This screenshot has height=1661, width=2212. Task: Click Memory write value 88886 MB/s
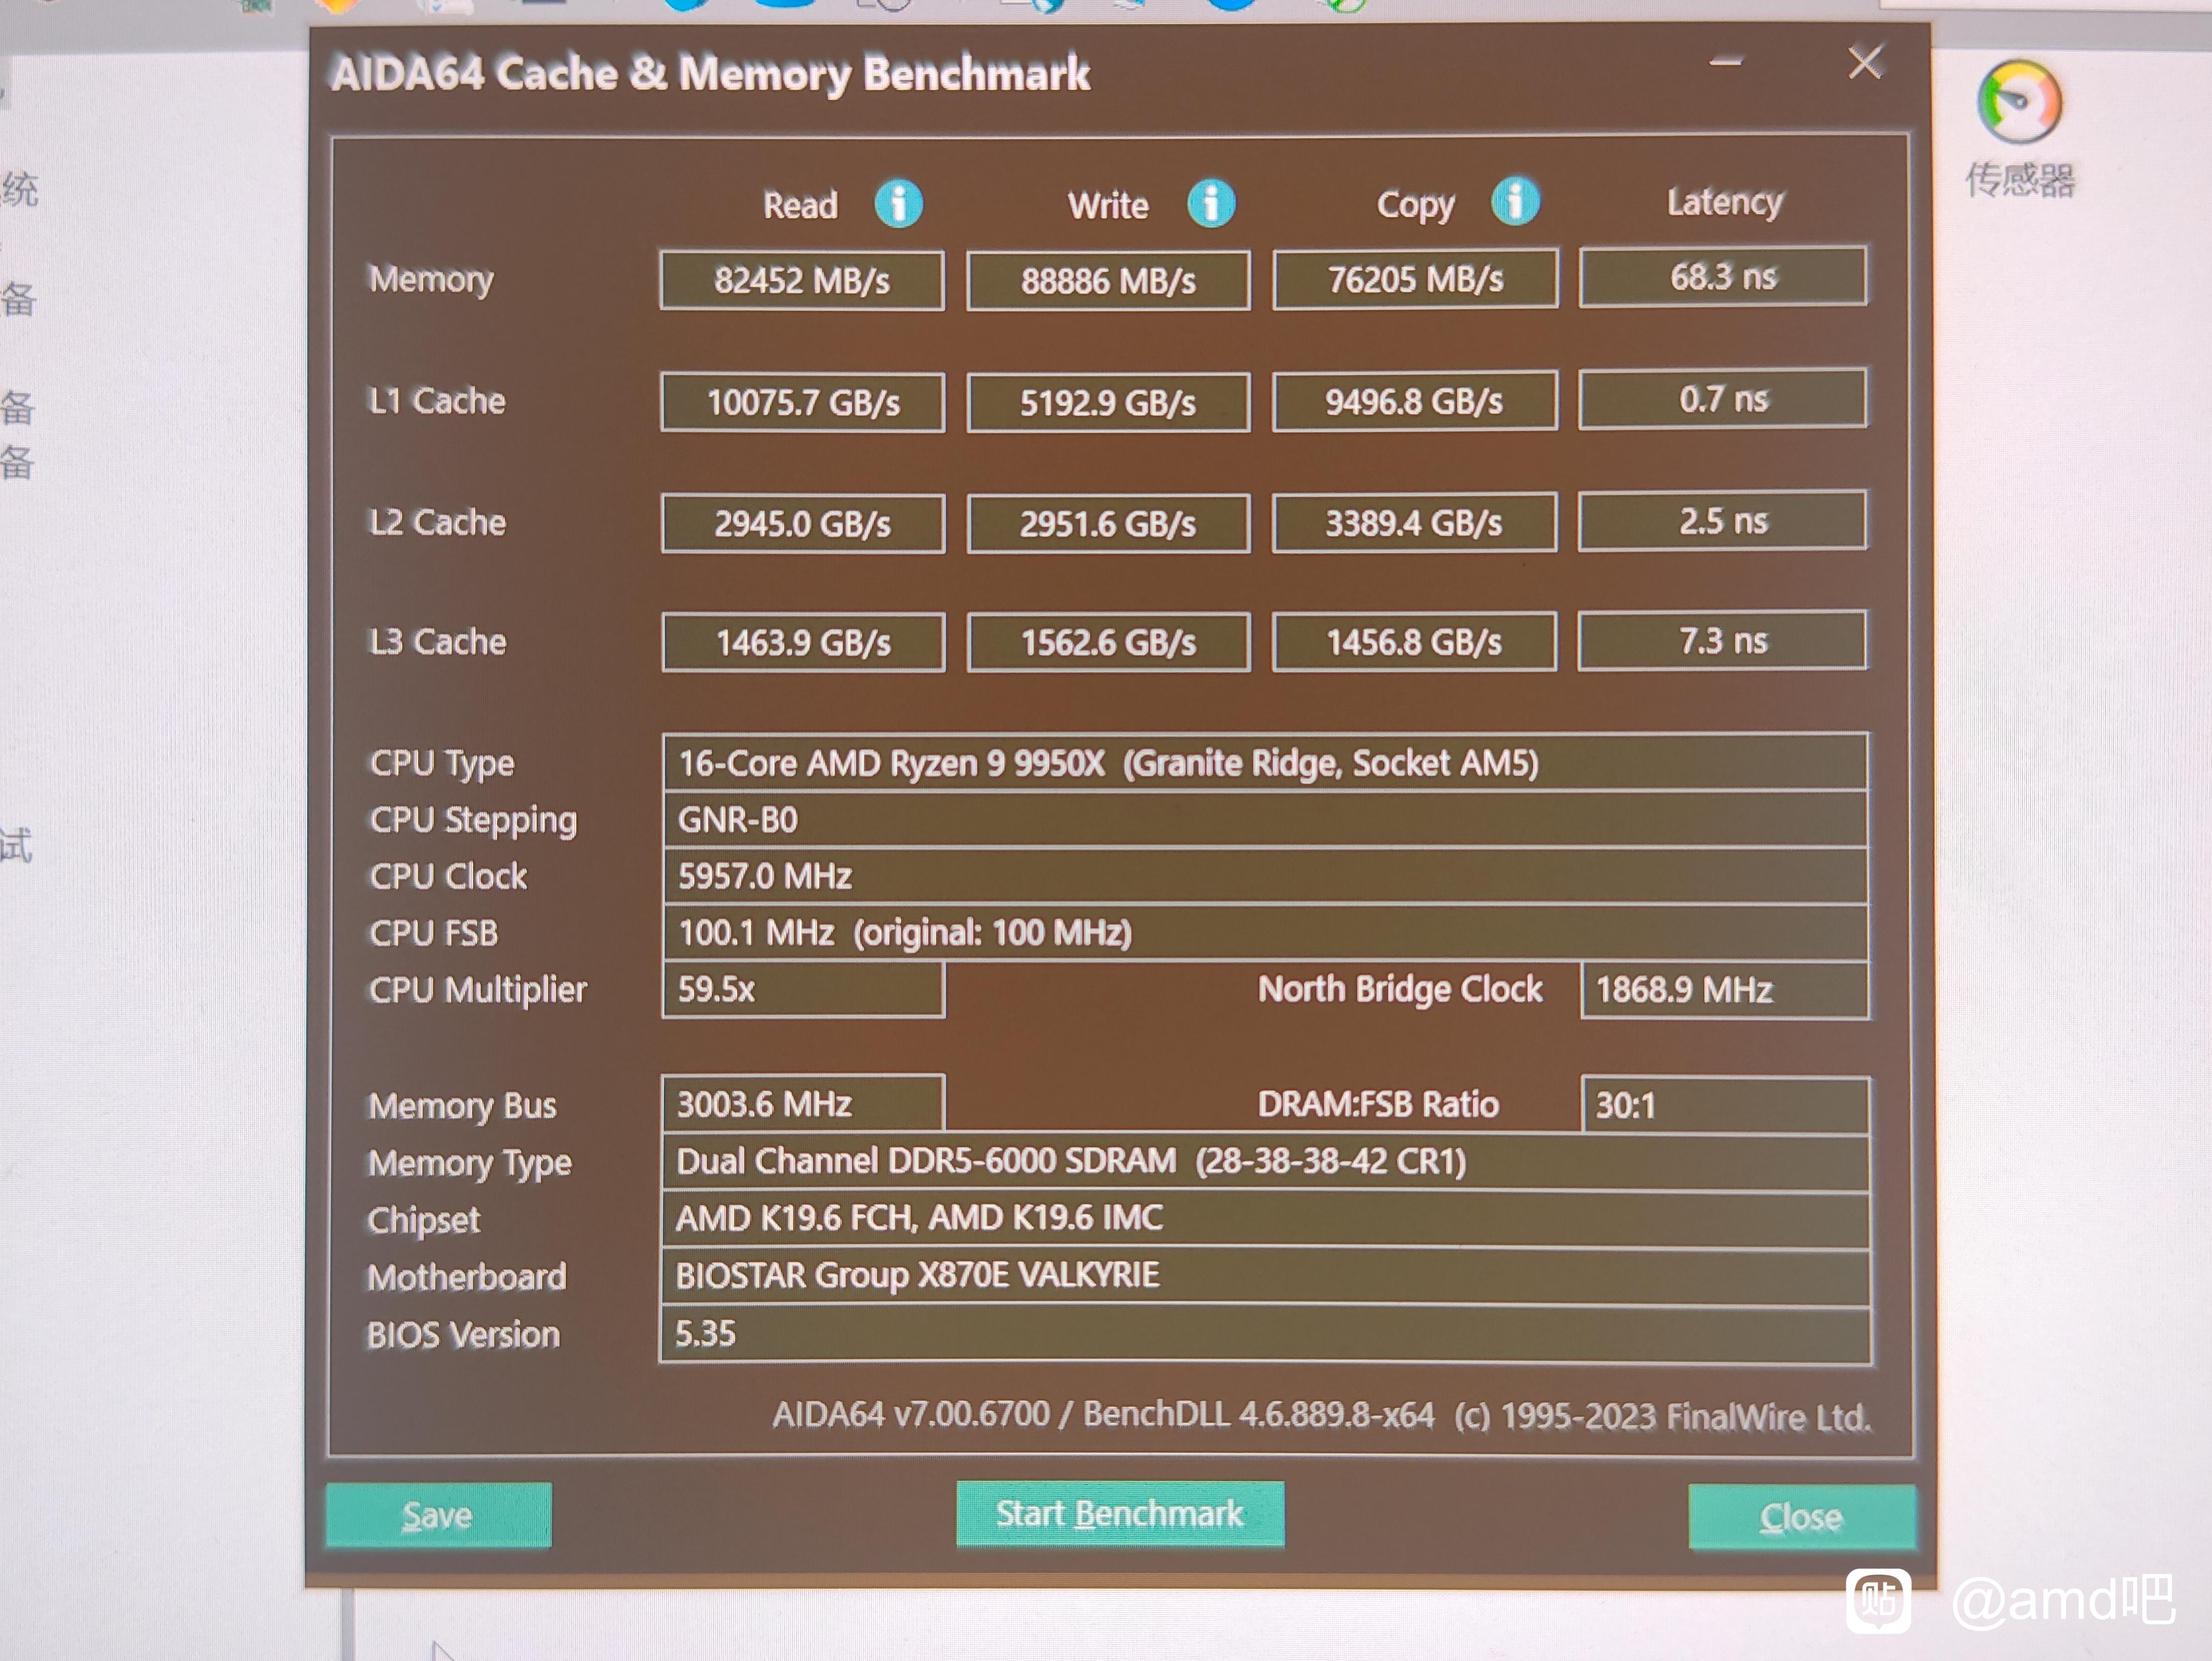[1108, 280]
